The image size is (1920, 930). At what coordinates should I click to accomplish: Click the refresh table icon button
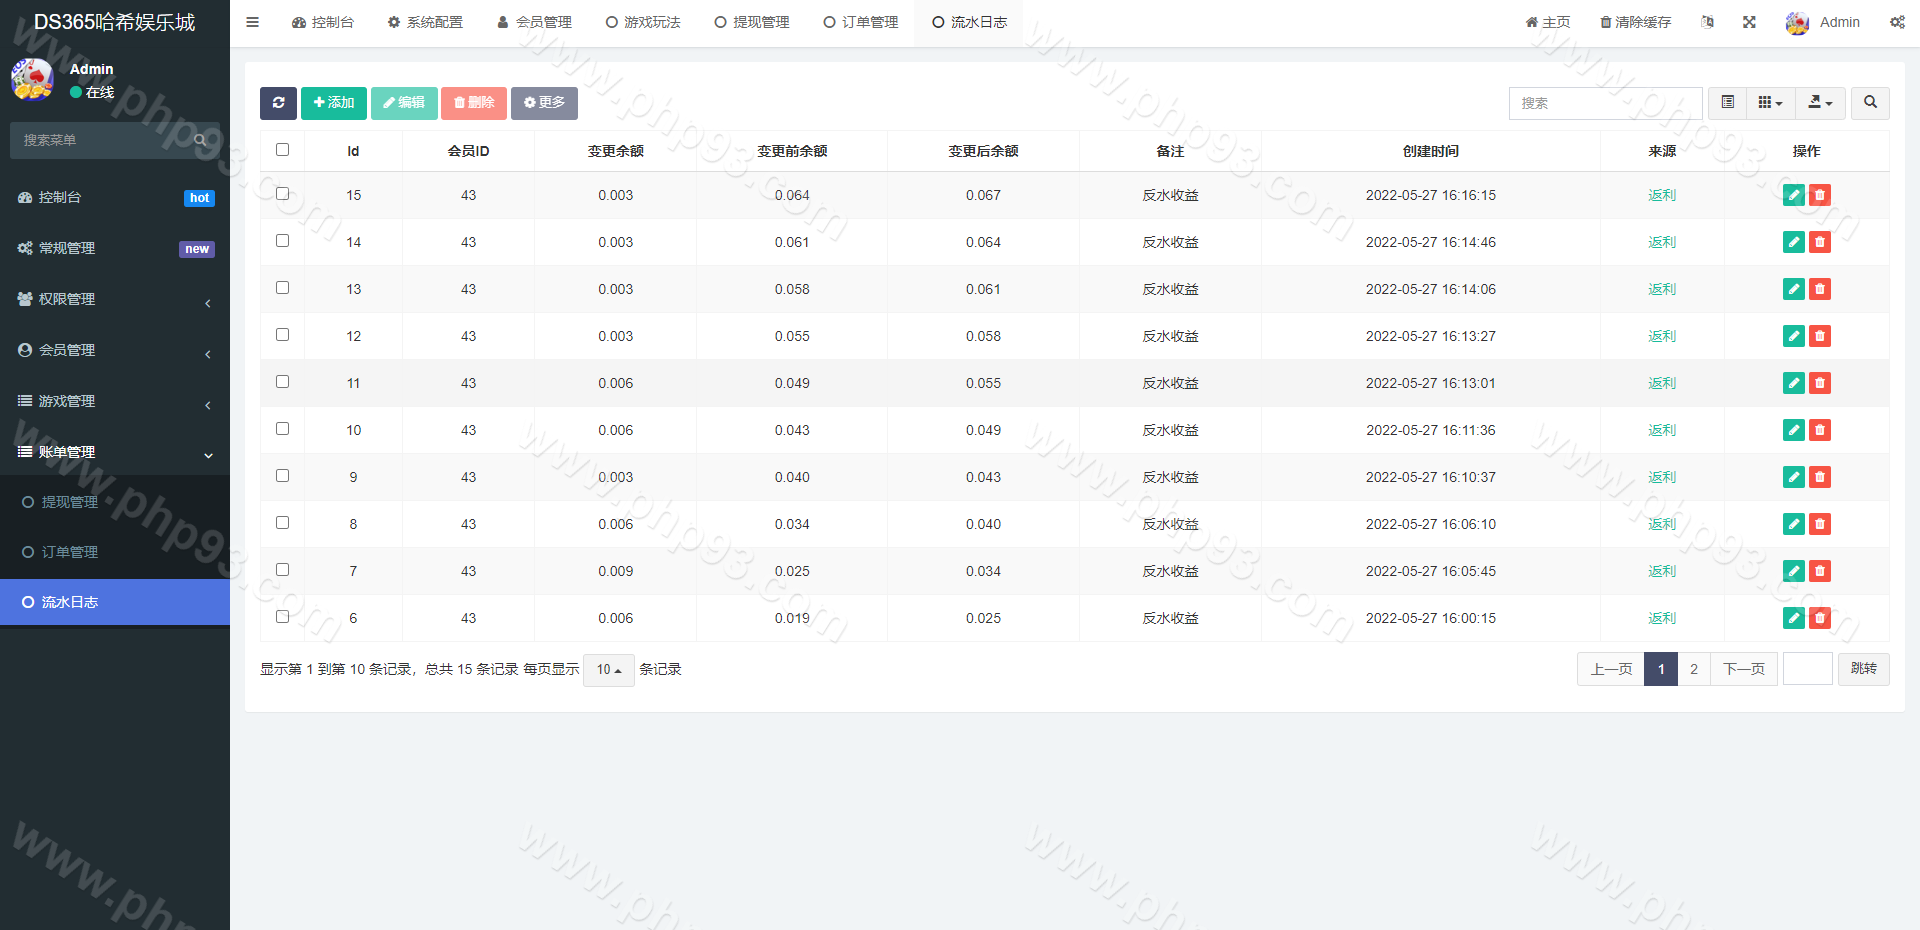click(x=278, y=103)
